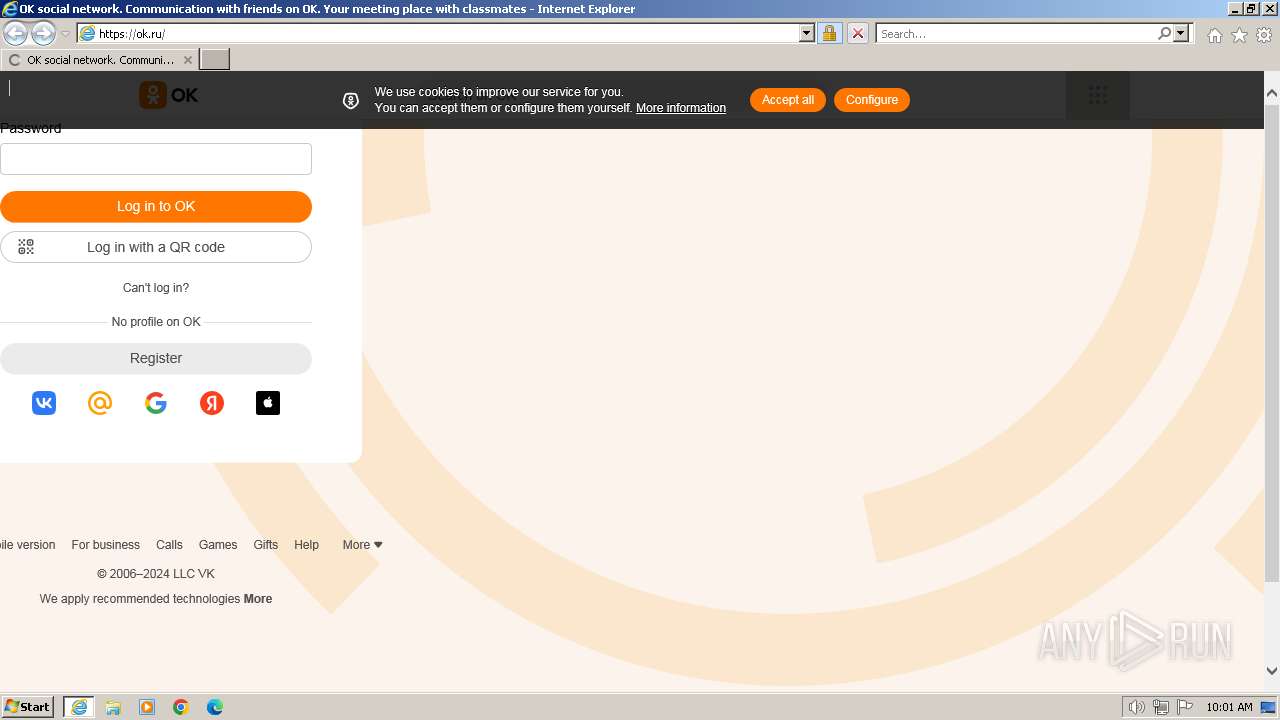
Task: Open the Calls footer link
Action: [169, 545]
